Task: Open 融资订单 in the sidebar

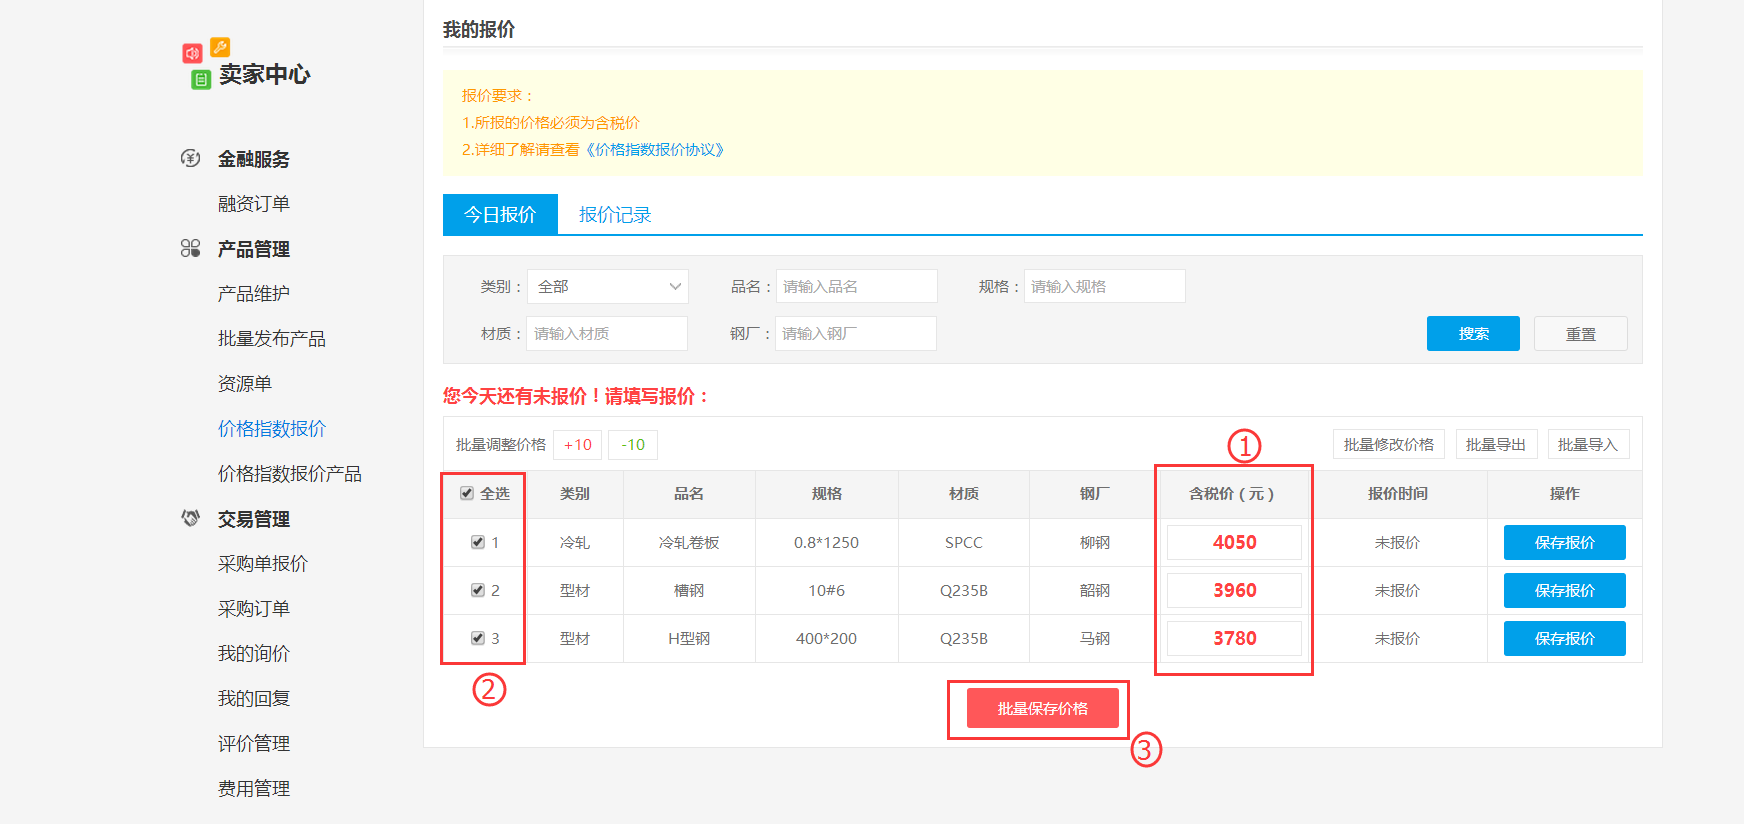Action: (x=254, y=203)
